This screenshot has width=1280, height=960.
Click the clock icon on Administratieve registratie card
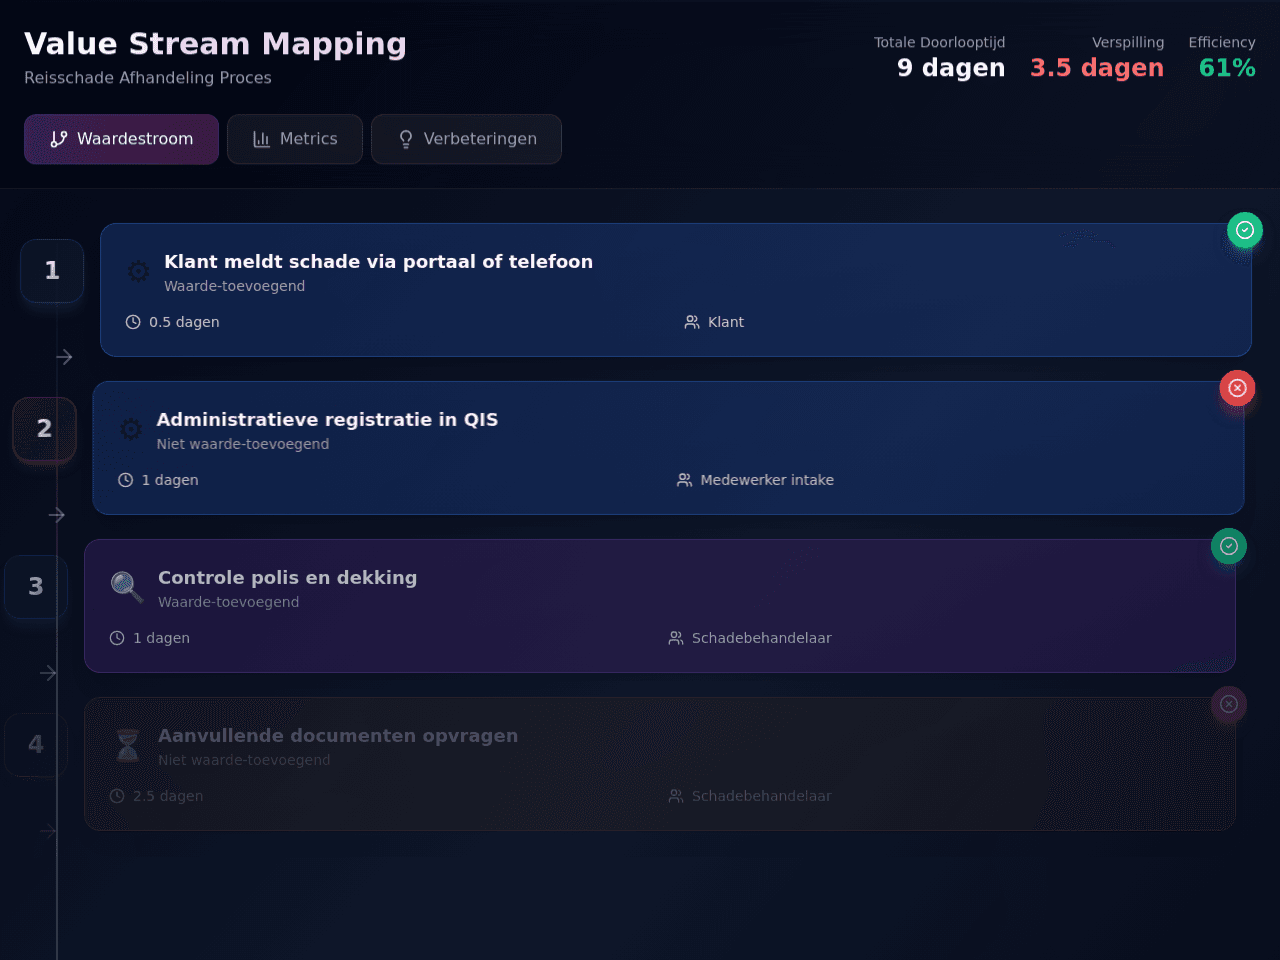(125, 480)
